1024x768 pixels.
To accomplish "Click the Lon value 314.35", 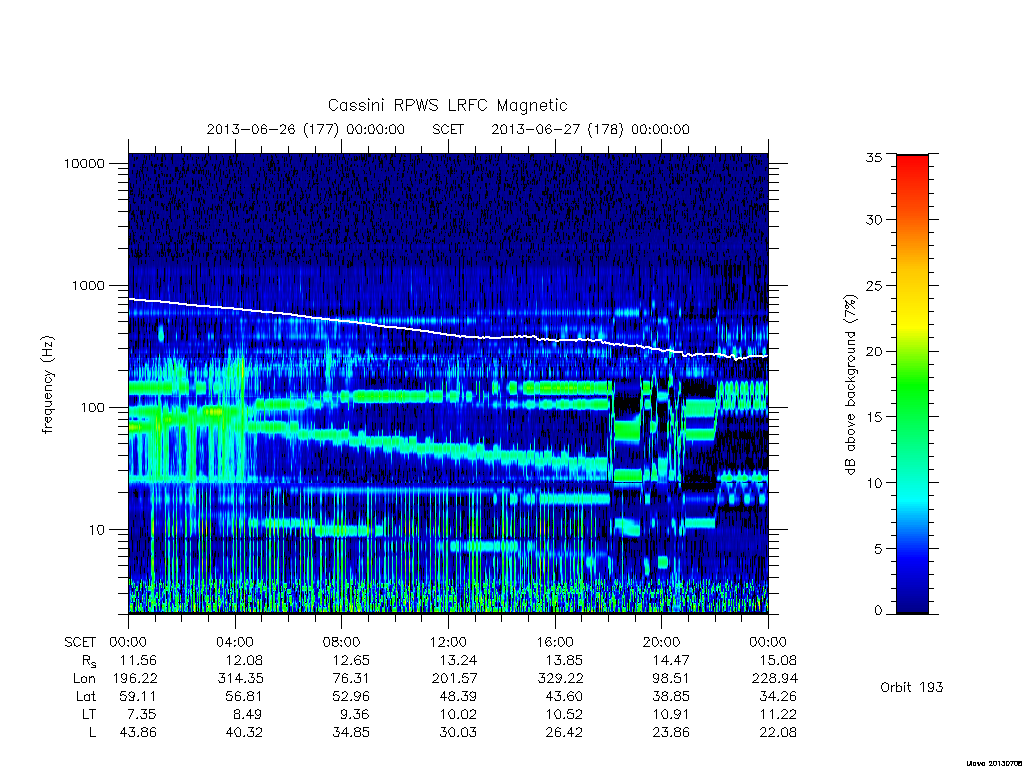I will pyautogui.click(x=240, y=679).
